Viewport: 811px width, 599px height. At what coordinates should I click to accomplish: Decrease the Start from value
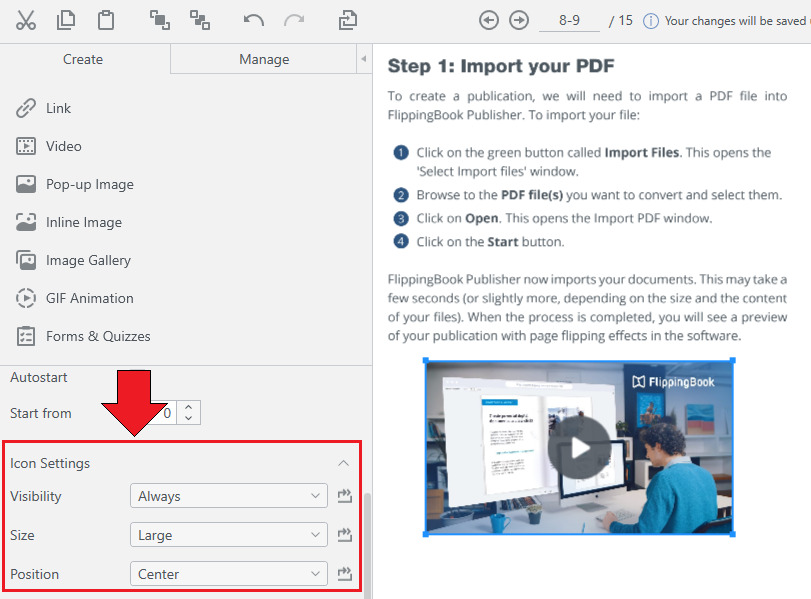click(x=189, y=418)
